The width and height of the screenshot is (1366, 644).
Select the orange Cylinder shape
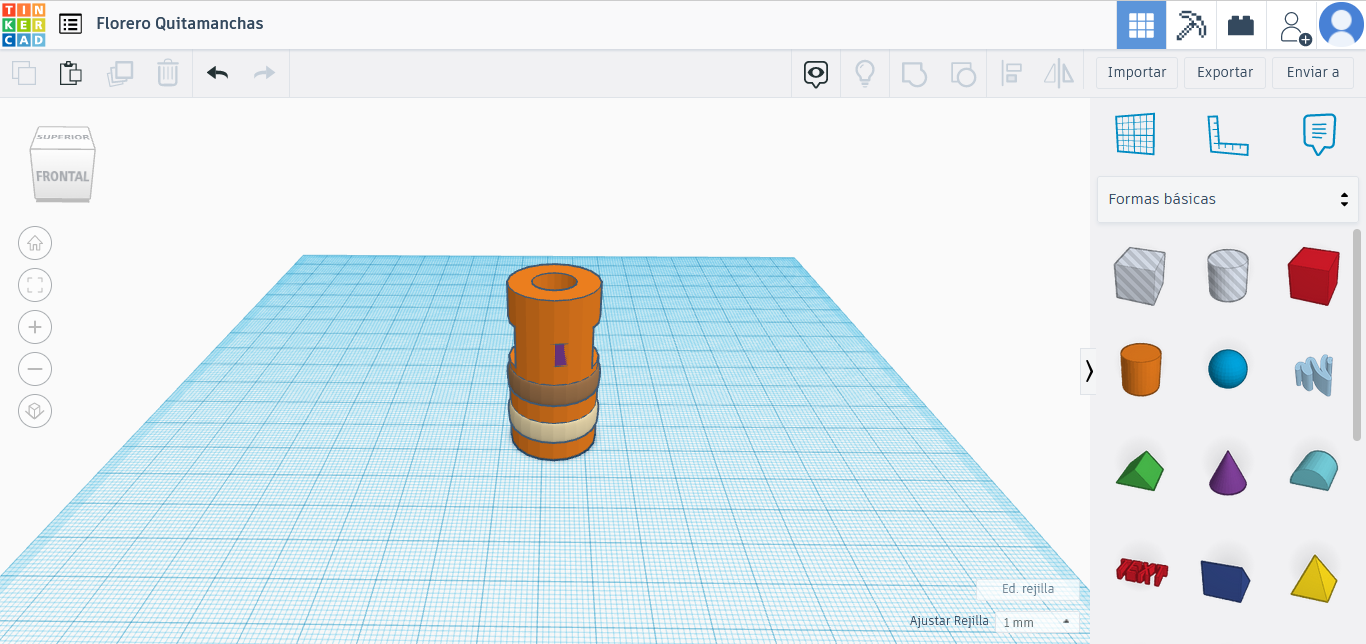coord(1139,369)
